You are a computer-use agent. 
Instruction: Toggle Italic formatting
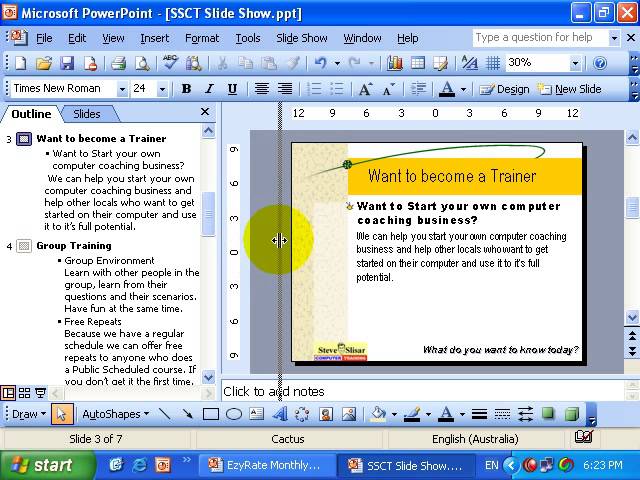tap(209, 89)
